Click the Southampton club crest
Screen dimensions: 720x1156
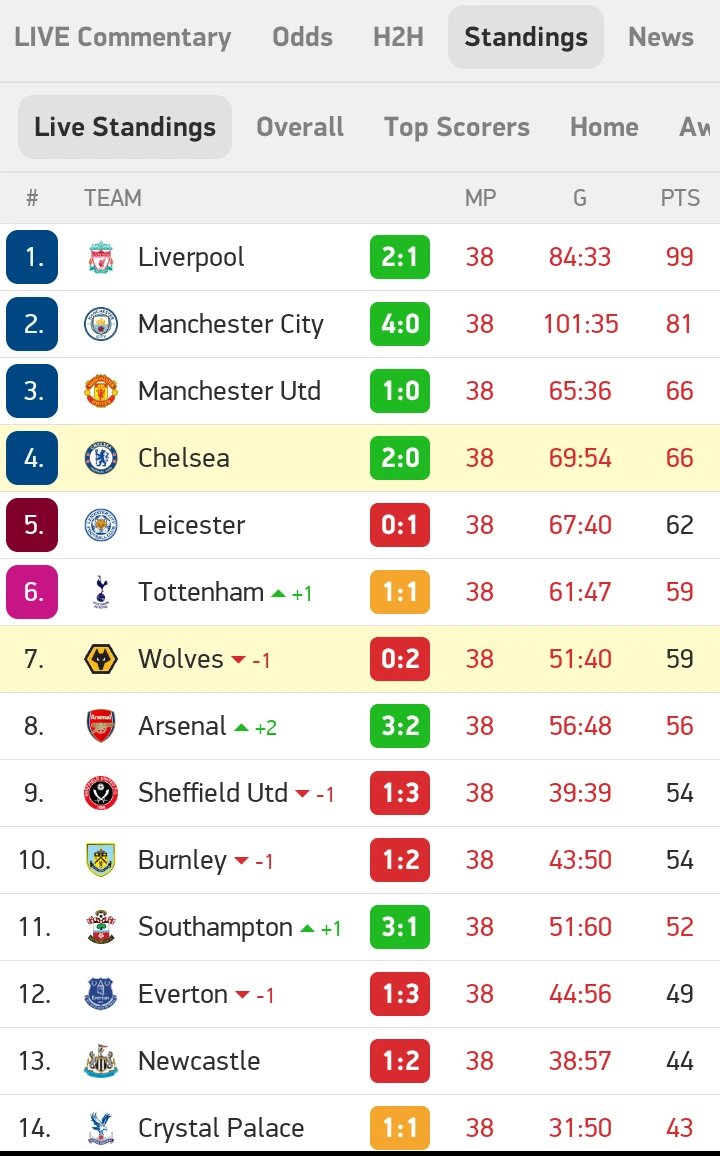101,927
